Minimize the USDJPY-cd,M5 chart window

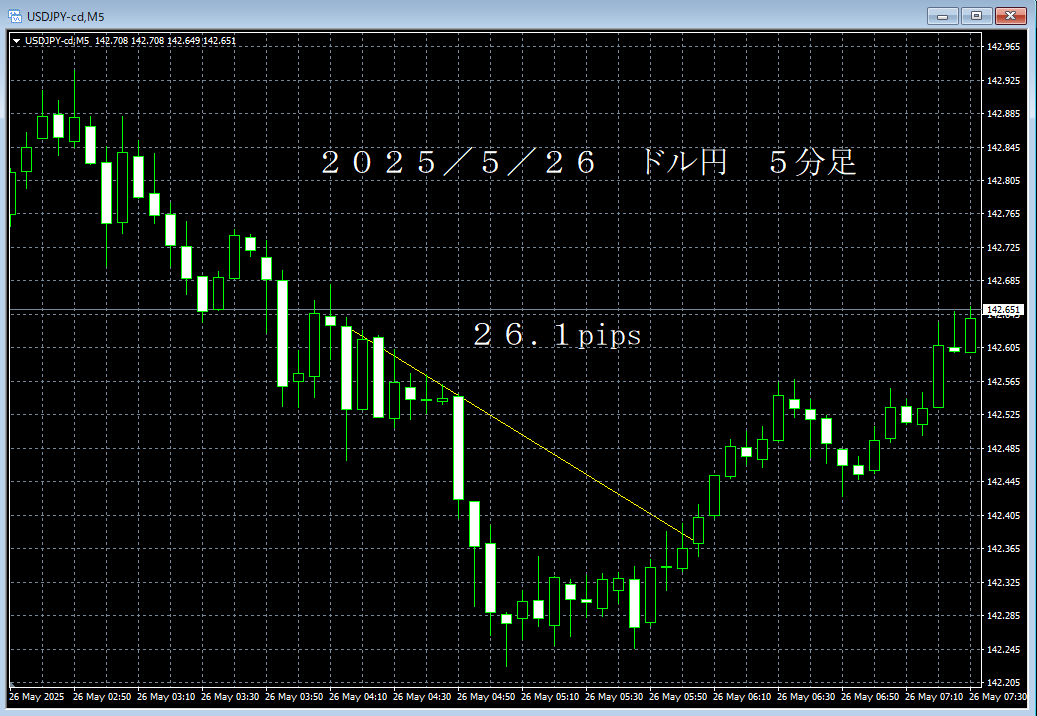[941, 16]
